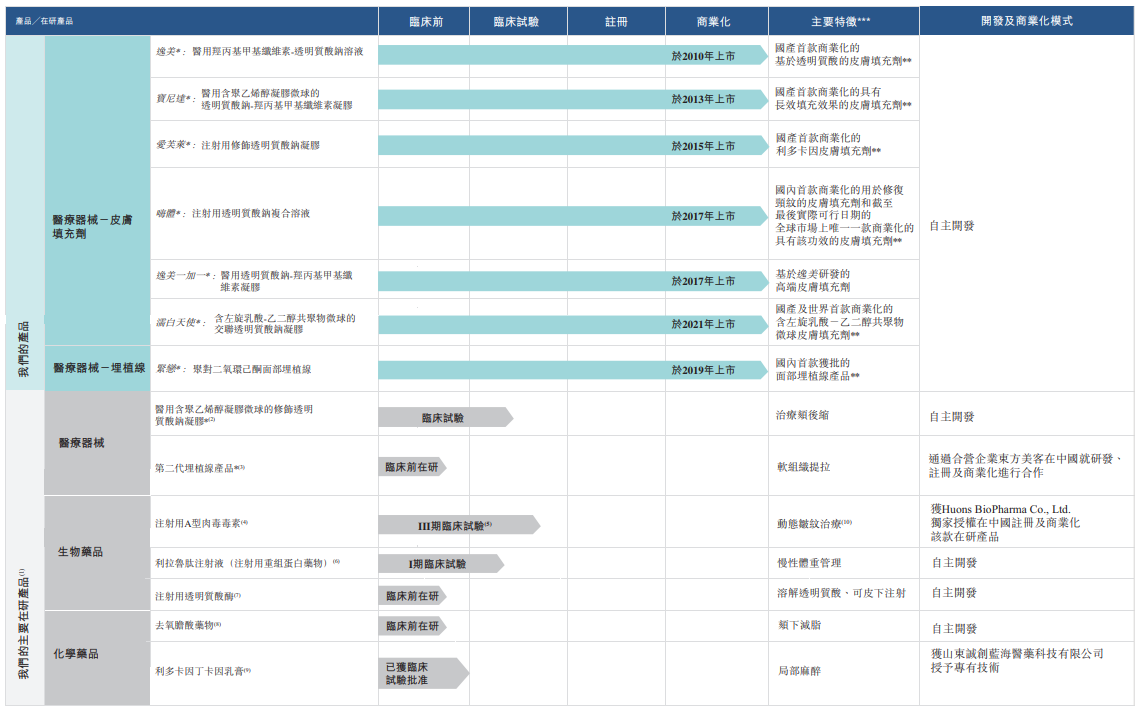
Task: Select the 醫療器械－埋植線 category cell
Action: coord(98,369)
